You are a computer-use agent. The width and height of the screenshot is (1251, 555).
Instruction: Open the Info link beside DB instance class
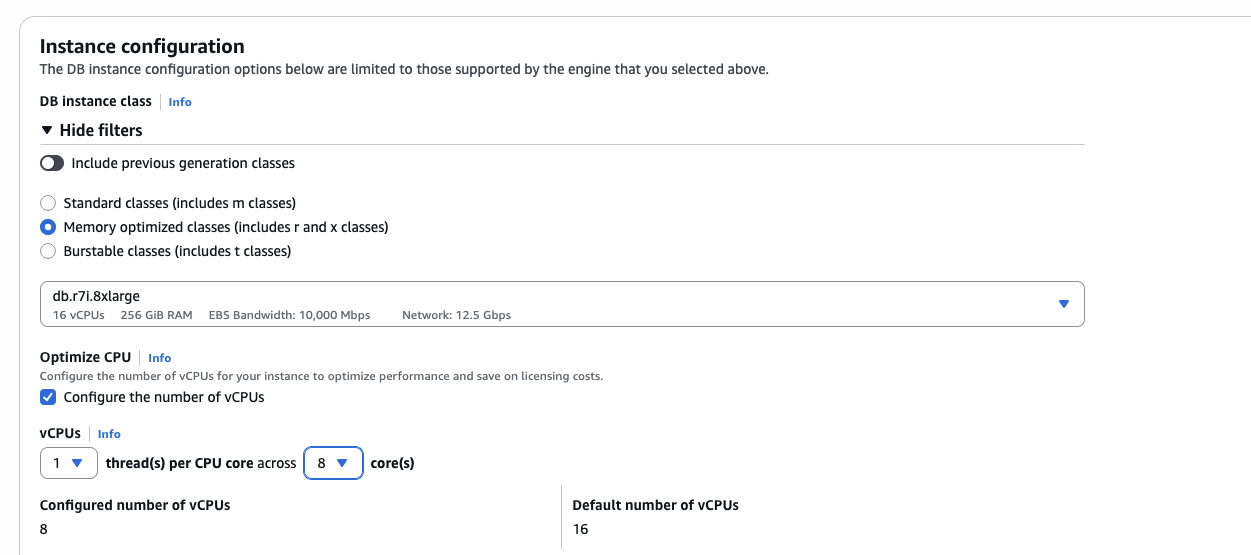[180, 102]
